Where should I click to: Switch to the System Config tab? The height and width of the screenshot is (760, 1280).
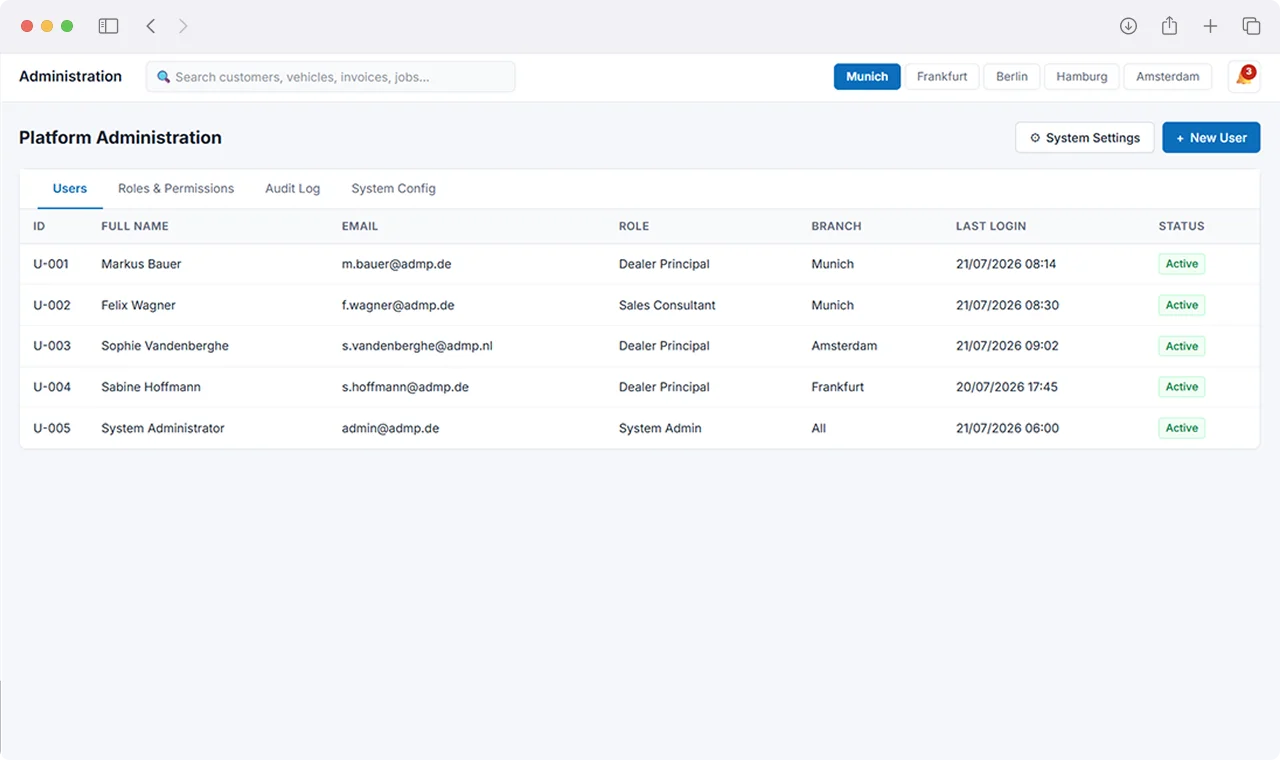coord(394,188)
